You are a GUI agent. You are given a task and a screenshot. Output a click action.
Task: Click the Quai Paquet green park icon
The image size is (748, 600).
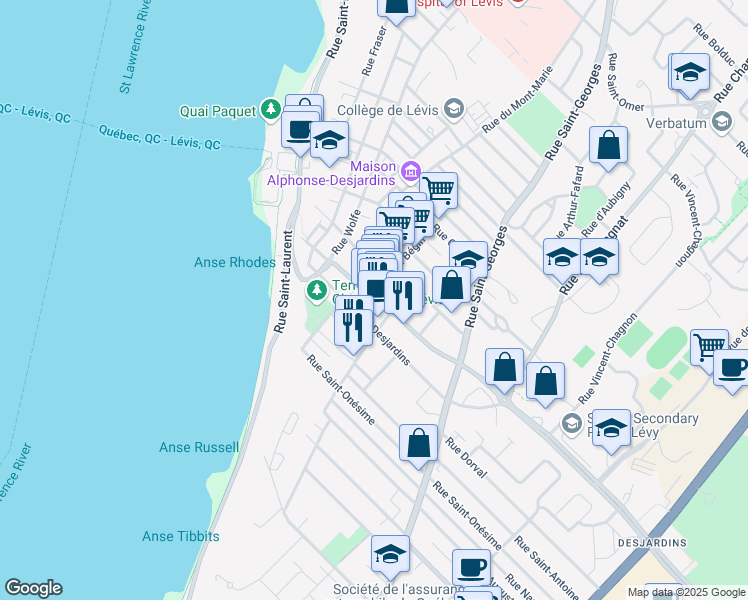[271, 111]
